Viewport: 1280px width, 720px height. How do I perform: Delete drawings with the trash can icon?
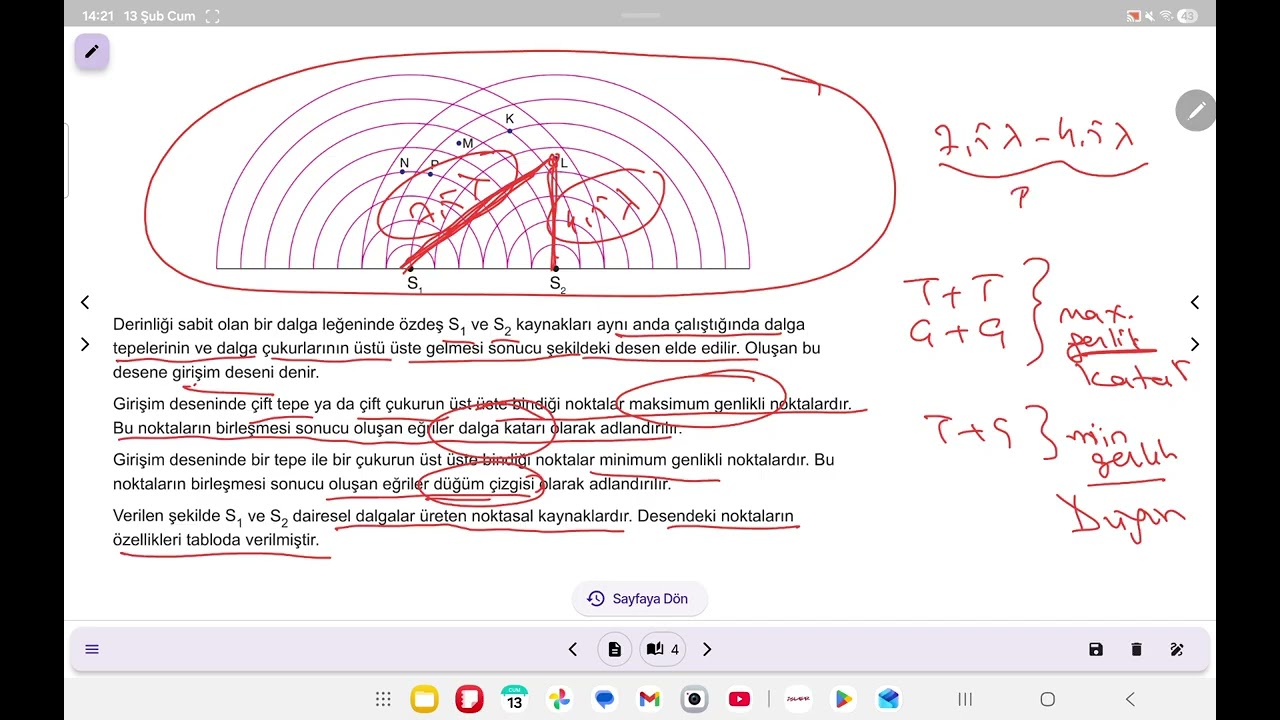(1136, 649)
